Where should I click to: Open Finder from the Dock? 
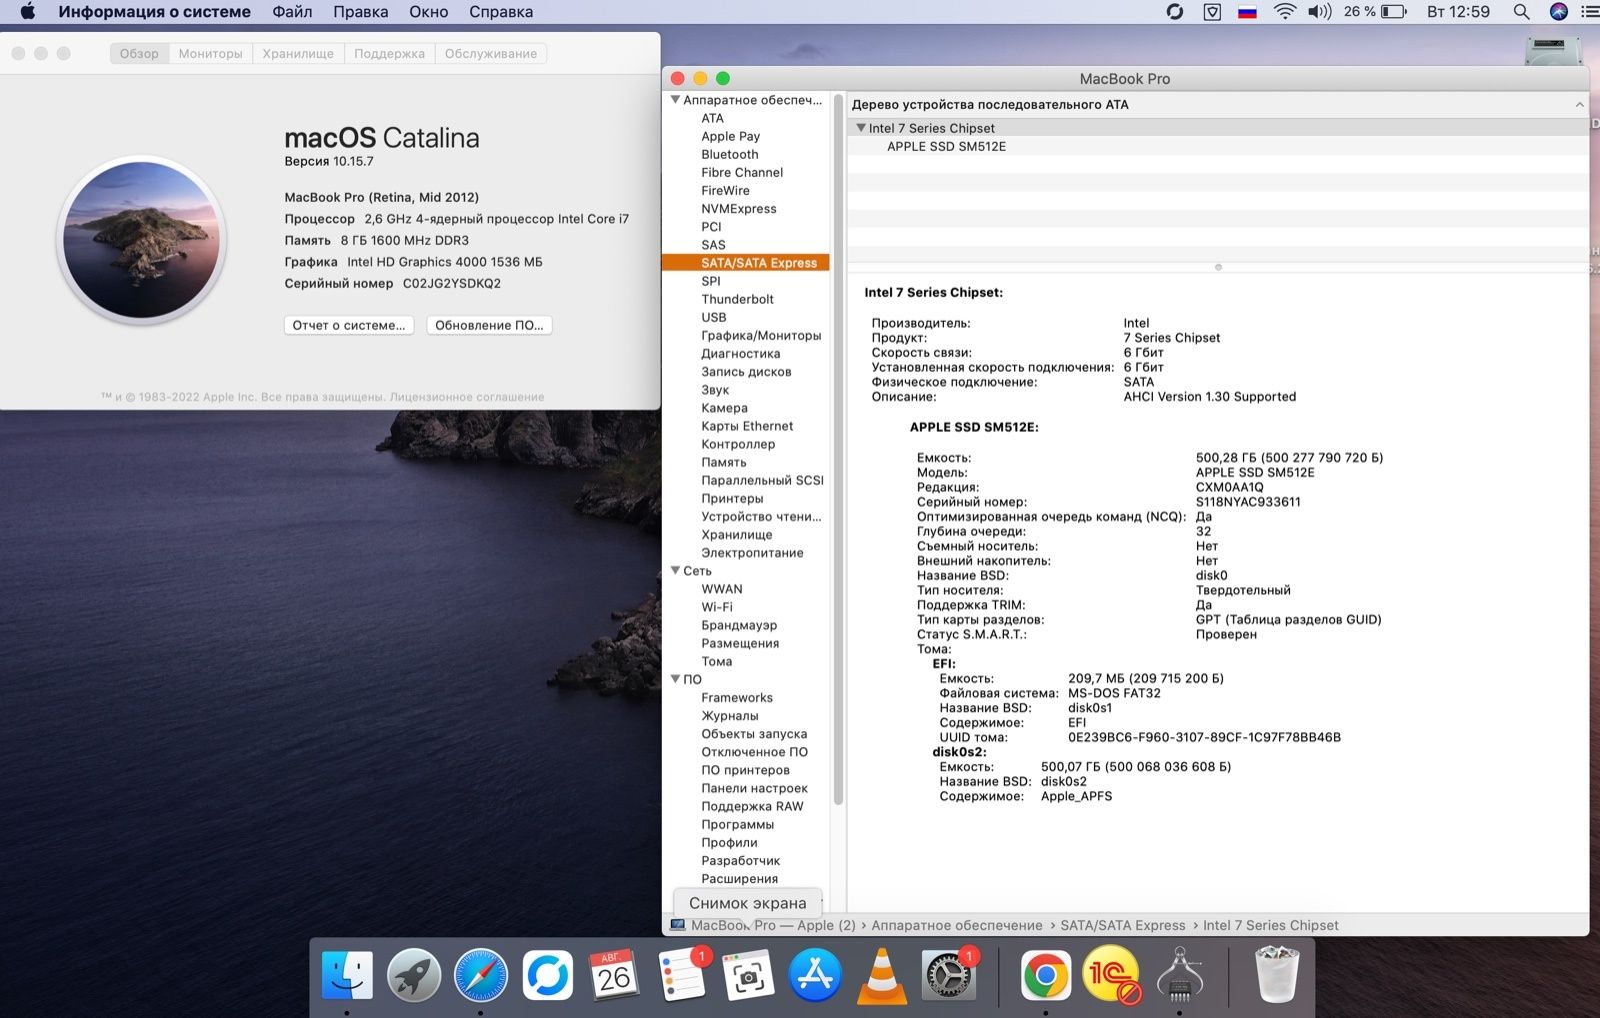[x=347, y=975]
